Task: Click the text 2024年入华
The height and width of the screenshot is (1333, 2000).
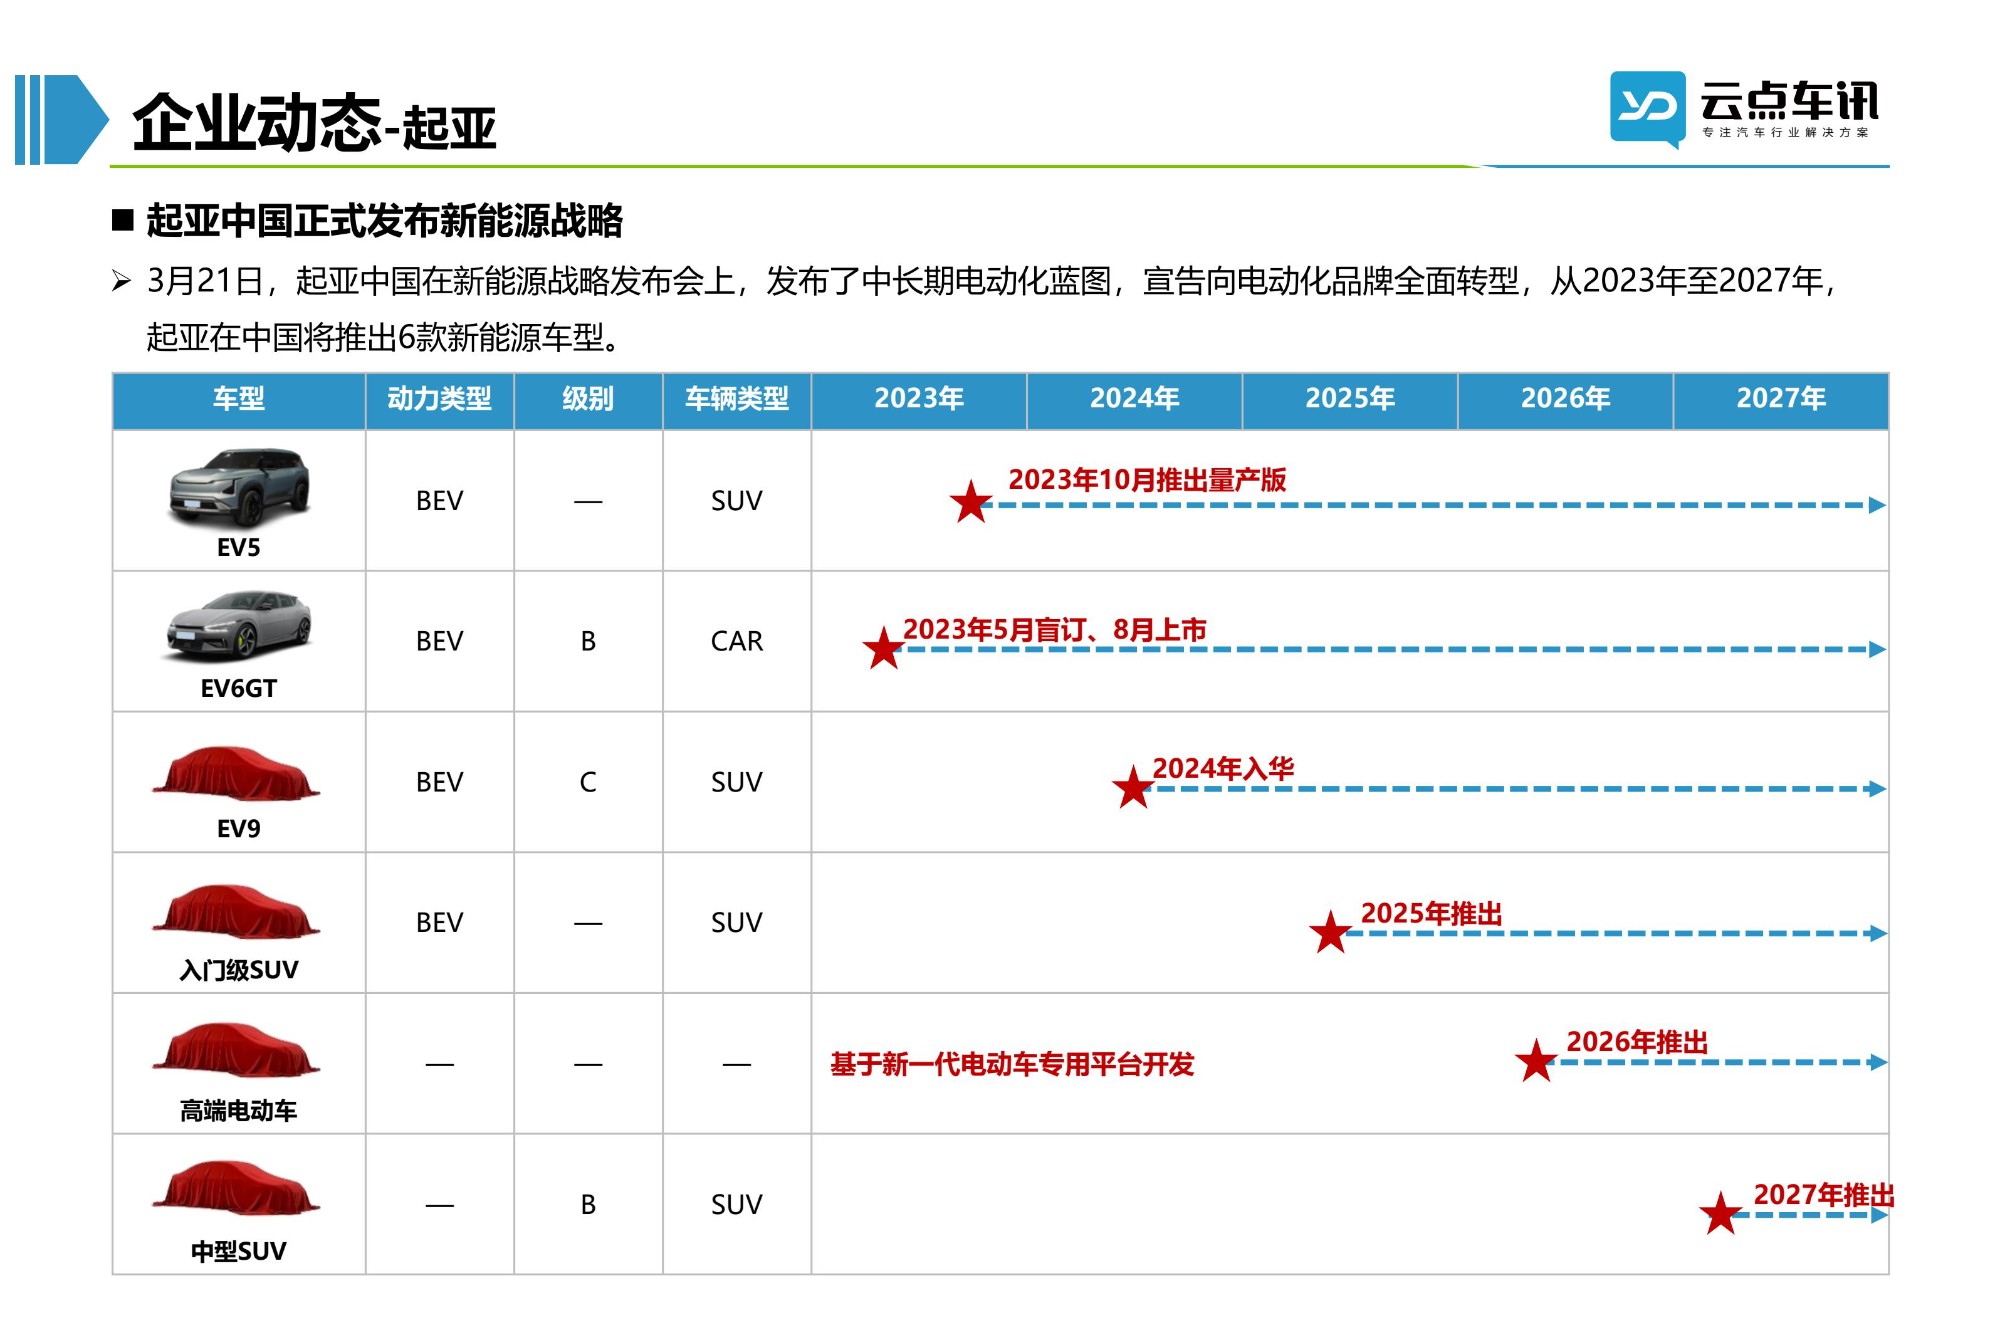Action: (1223, 769)
